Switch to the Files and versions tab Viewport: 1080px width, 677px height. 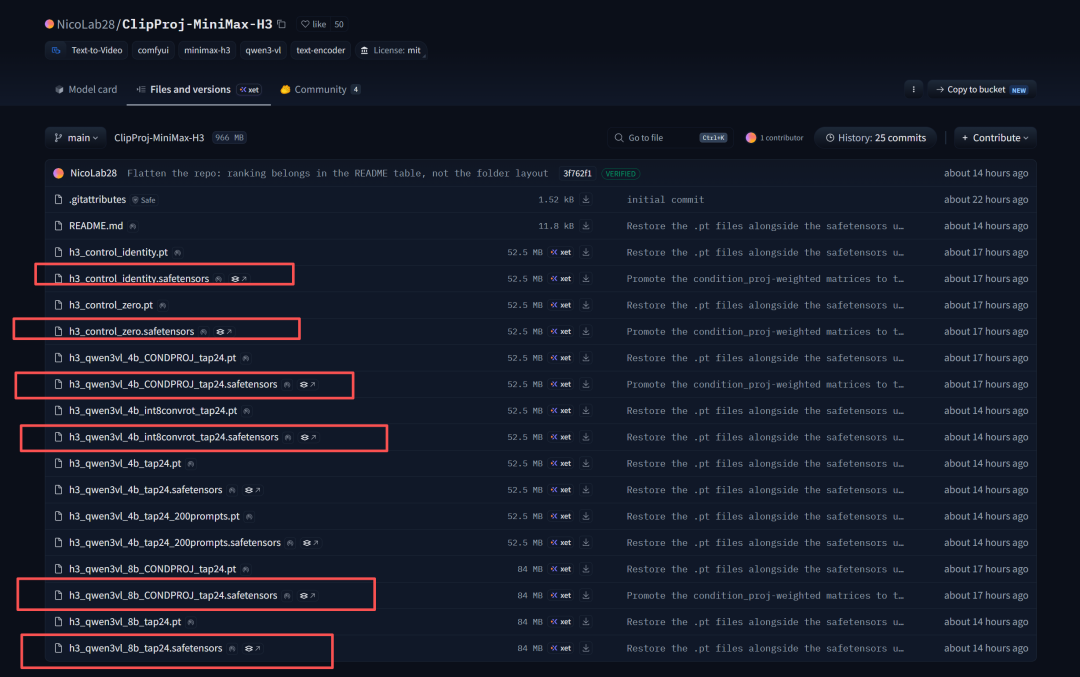pos(198,90)
